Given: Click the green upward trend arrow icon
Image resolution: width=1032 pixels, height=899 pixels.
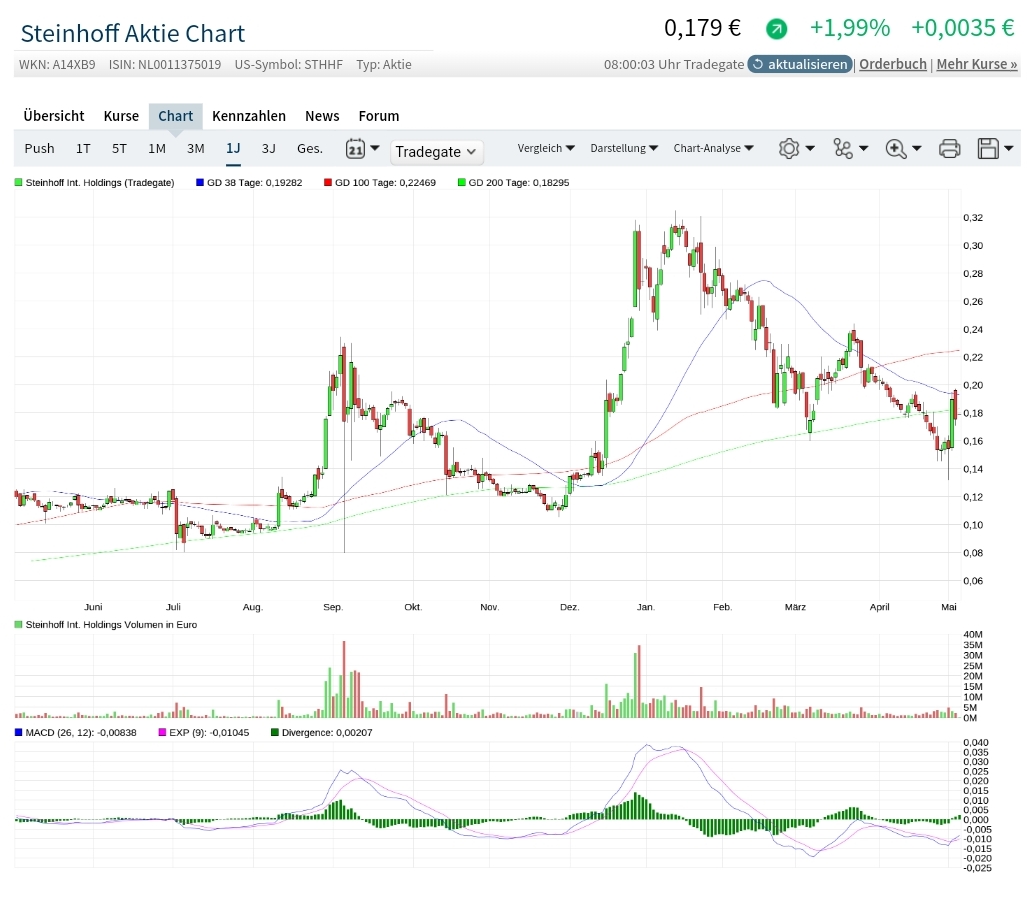Looking at the screenshot, I should (777, 28).
